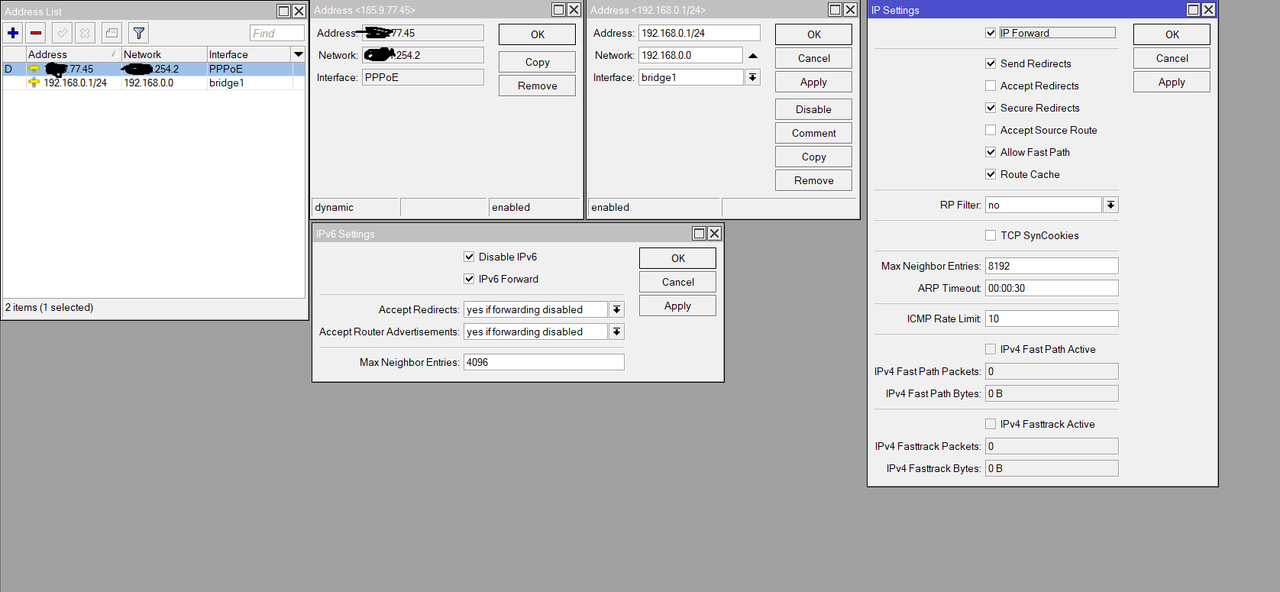
Task: Remove the selected address with the red minus icon
Action: point(36,33)
